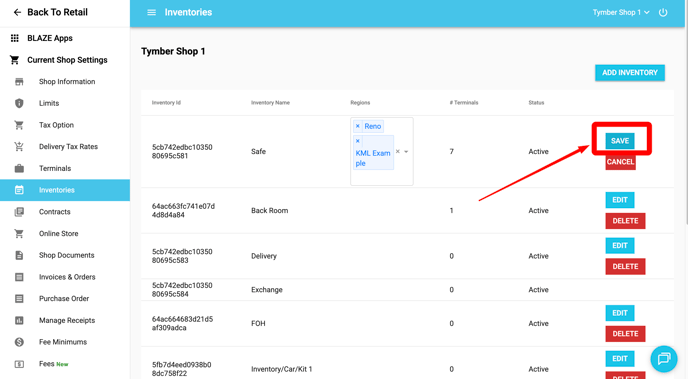The width and height of the screenshot is (688, 379).
Task: Toggle the hamburger menu icon
Action: [151, 12]
